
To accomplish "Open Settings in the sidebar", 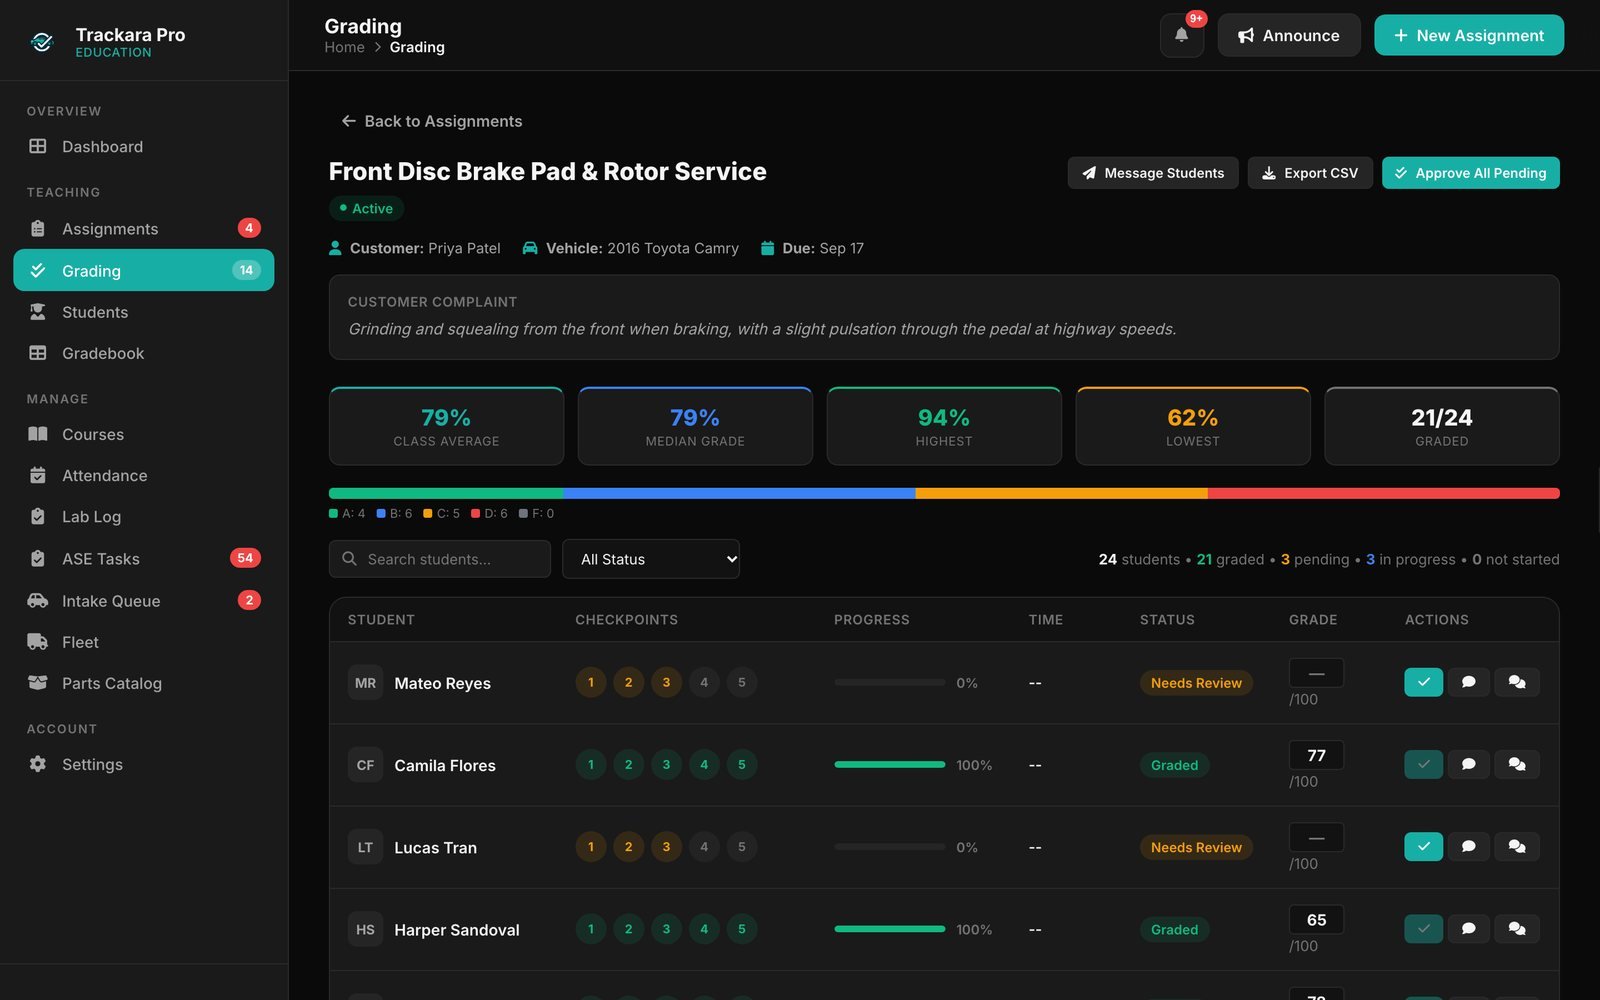I will click(143, 764).
